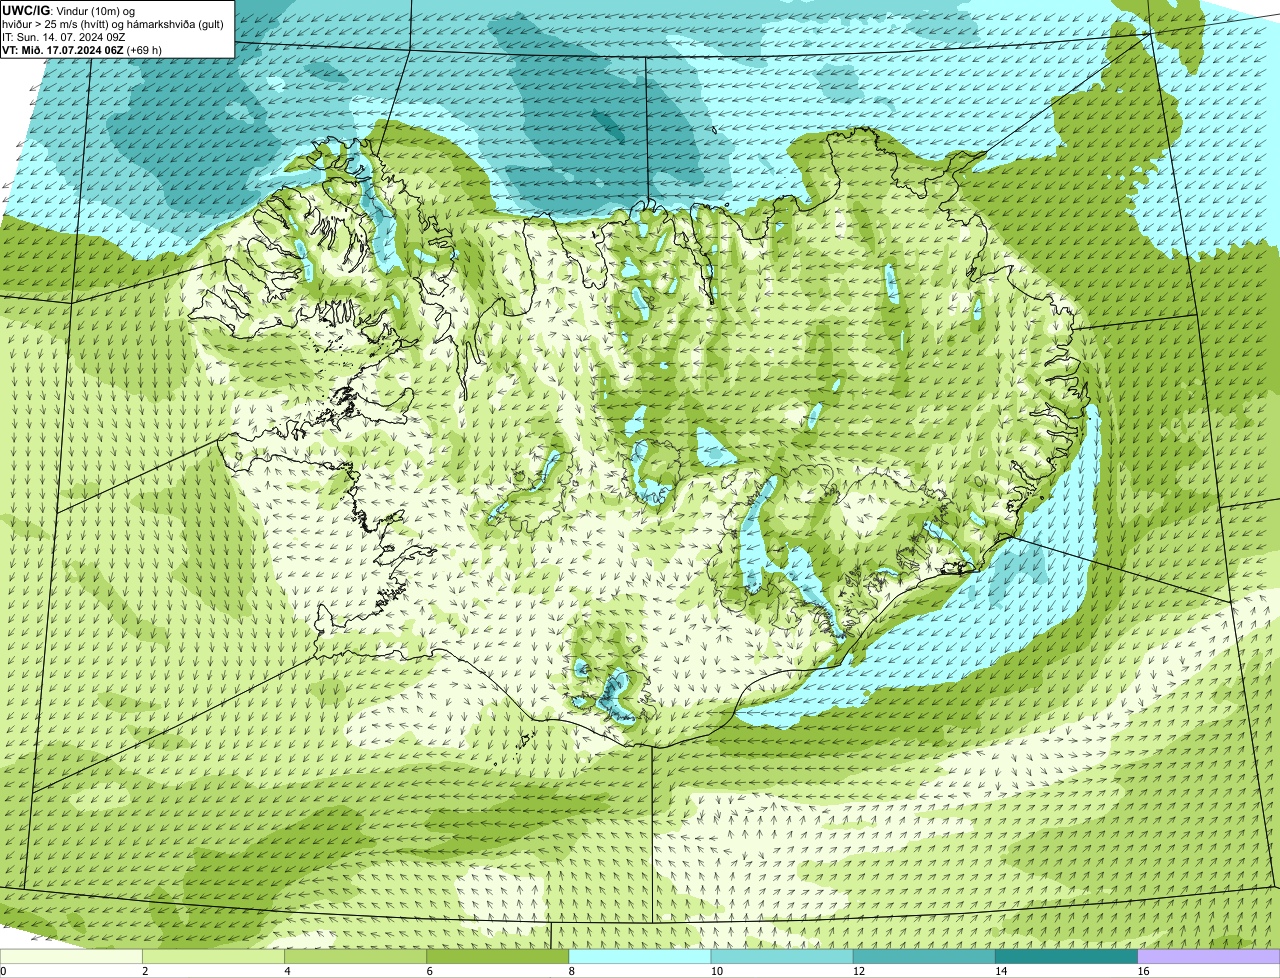
Task: Click the 6–8 m/s dark green legend swatch
Action: (498, 957)
